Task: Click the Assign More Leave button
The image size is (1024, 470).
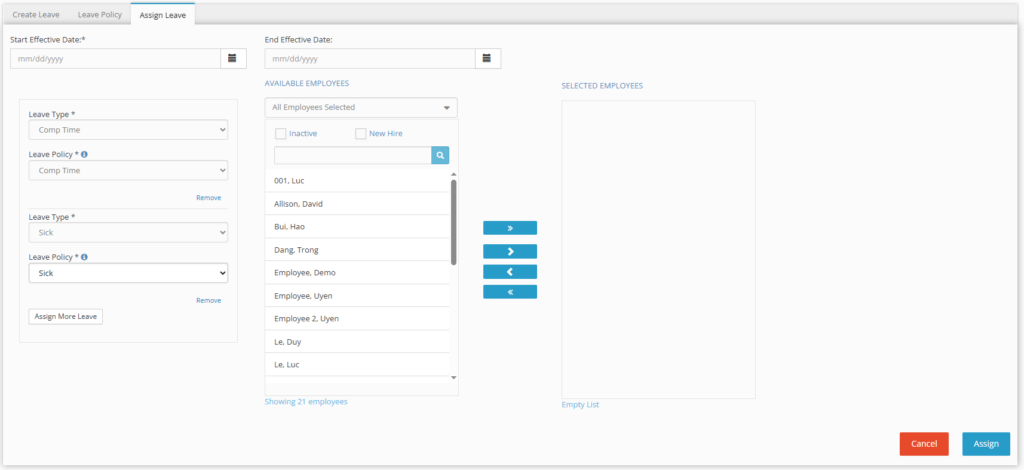Action: (x=65, y=317)
